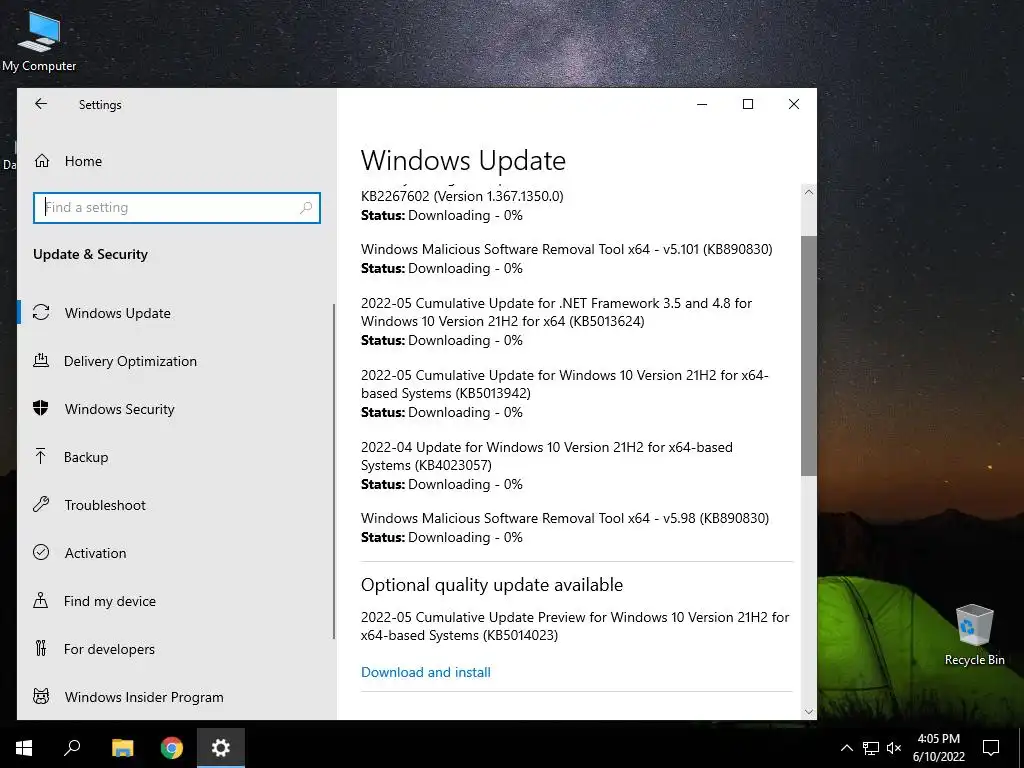Screen dimensions: 1024x768
Task: Select the Recycle Bin desktop icon
Action: pos(974,635)
